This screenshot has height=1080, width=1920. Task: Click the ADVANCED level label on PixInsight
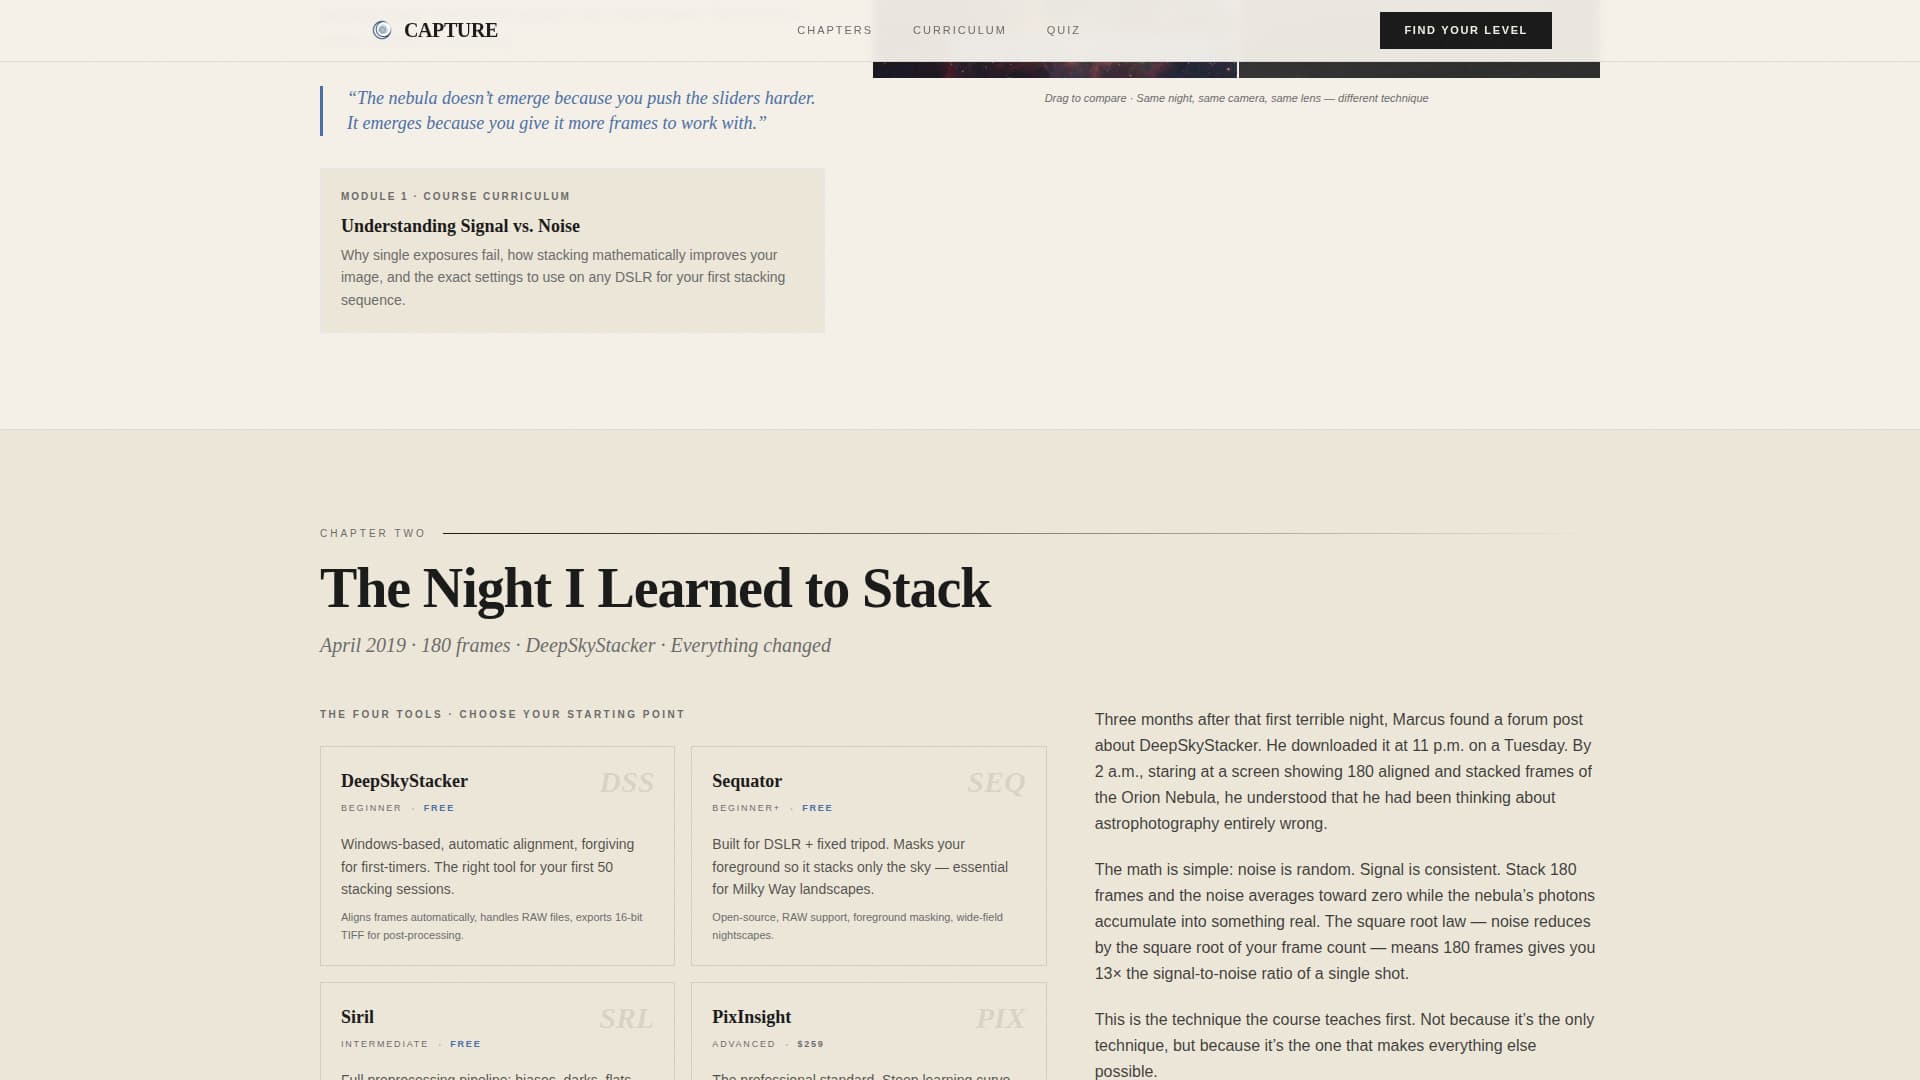(x=743, y=1044)
